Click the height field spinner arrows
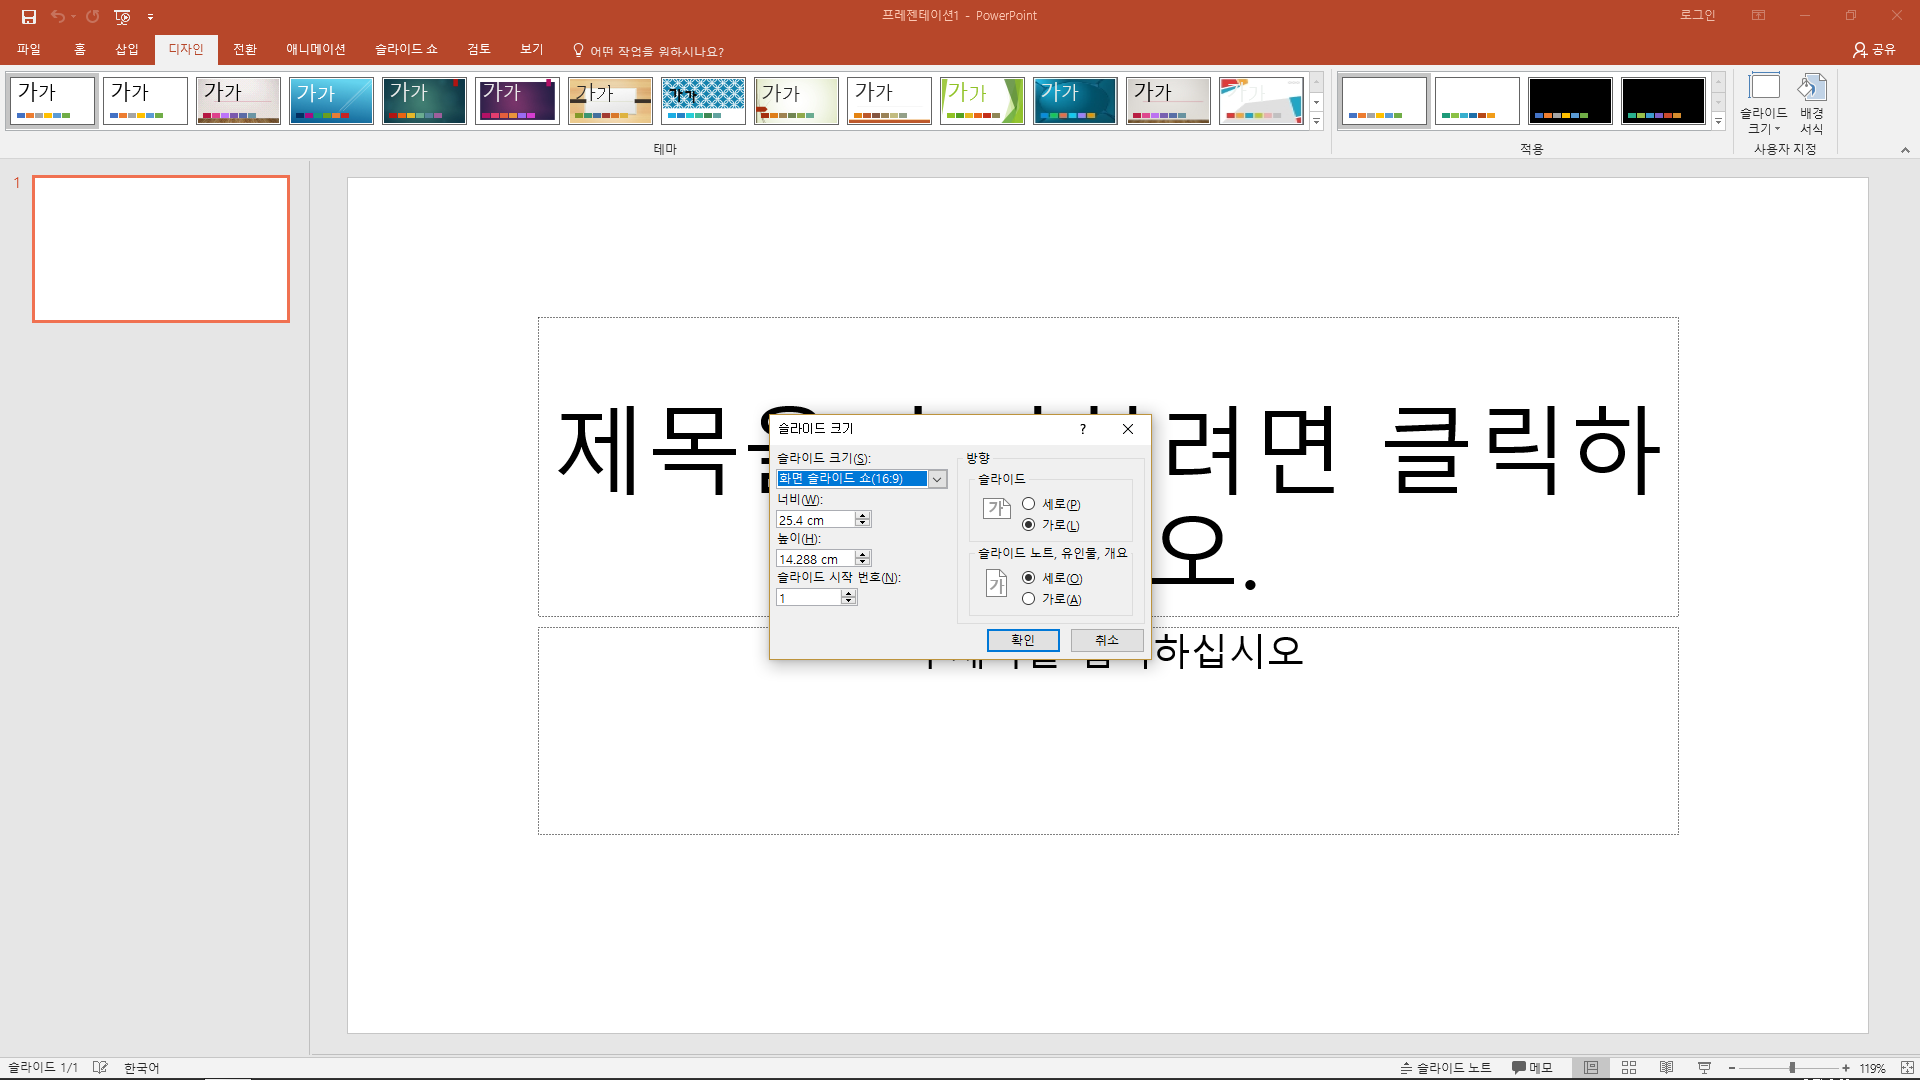1920x1080 pixels. point(863,558)
